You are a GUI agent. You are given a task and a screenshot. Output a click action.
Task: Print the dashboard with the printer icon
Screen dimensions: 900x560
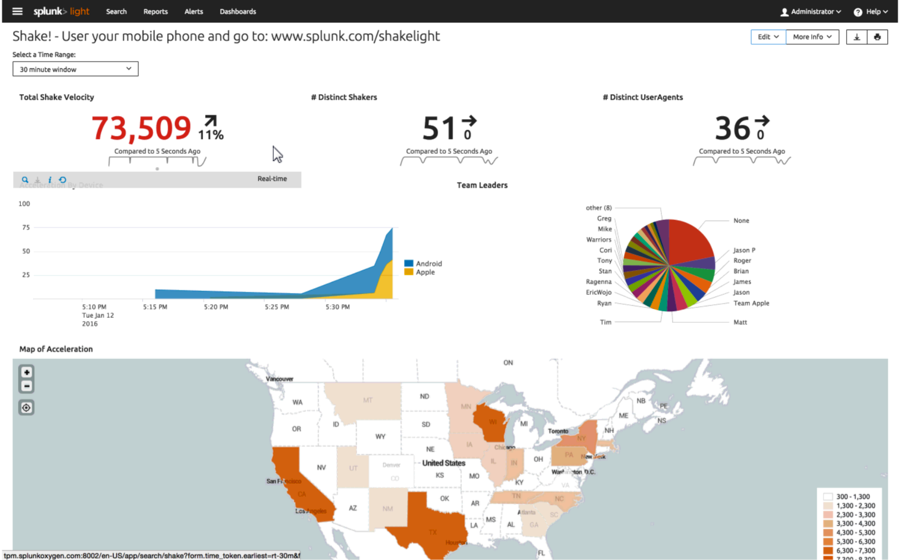tap(877, 37)
